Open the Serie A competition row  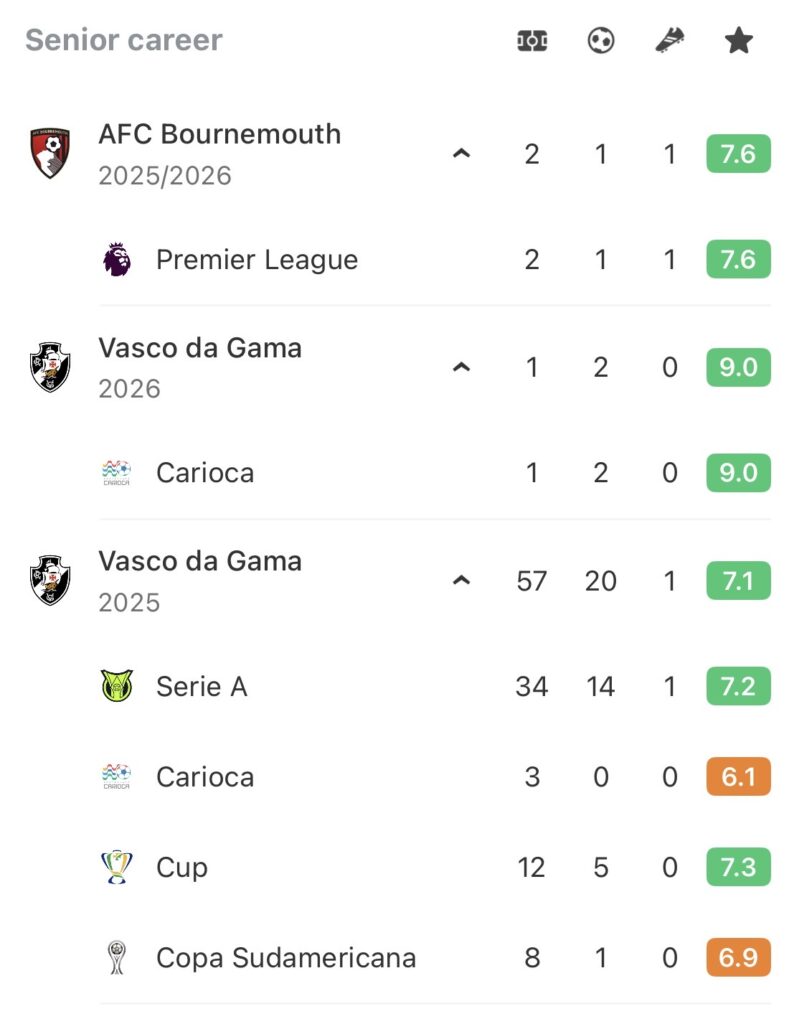[202, 686]
